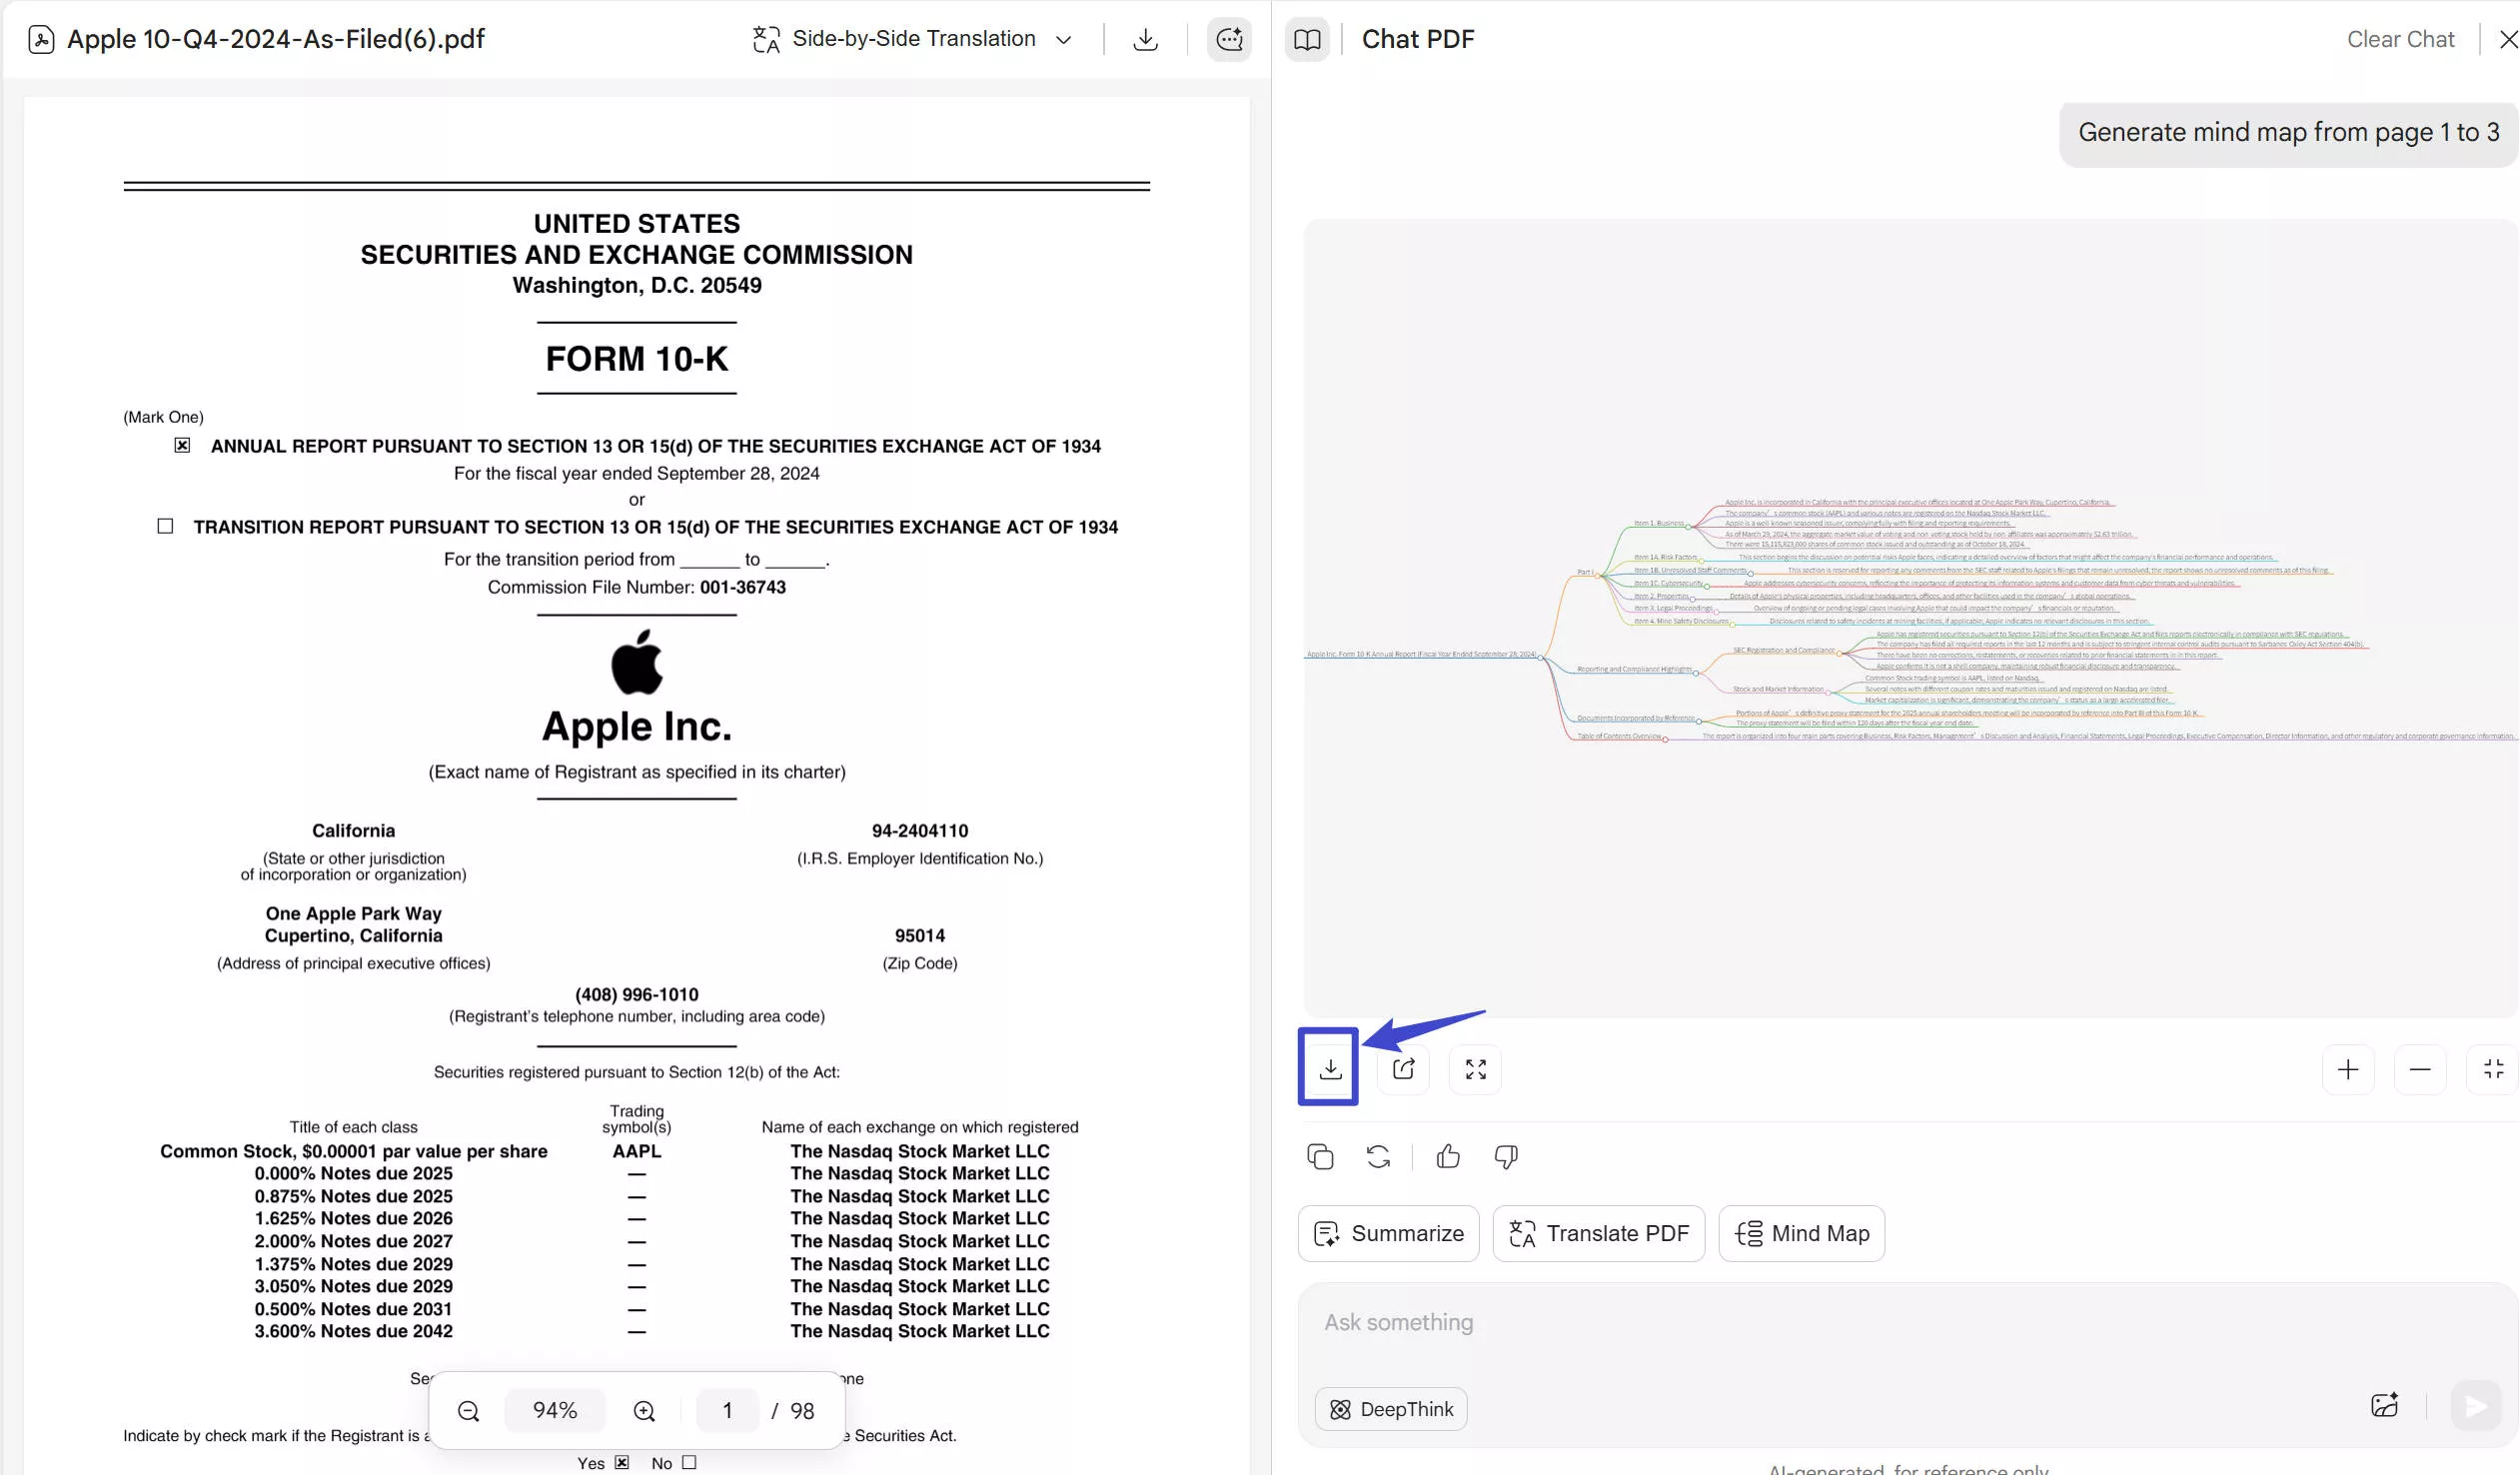Give thumbs up to the response

pyautogui.click(x=1447, y=1156)
